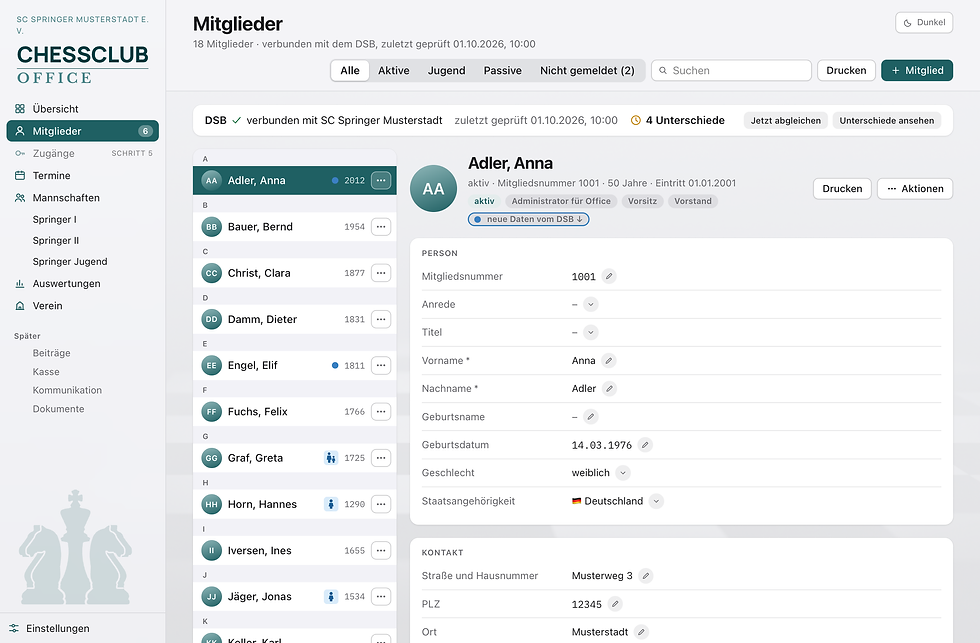Edit the PLZ 12345 pencil icon
980x643 pixels.
(615, 604)
